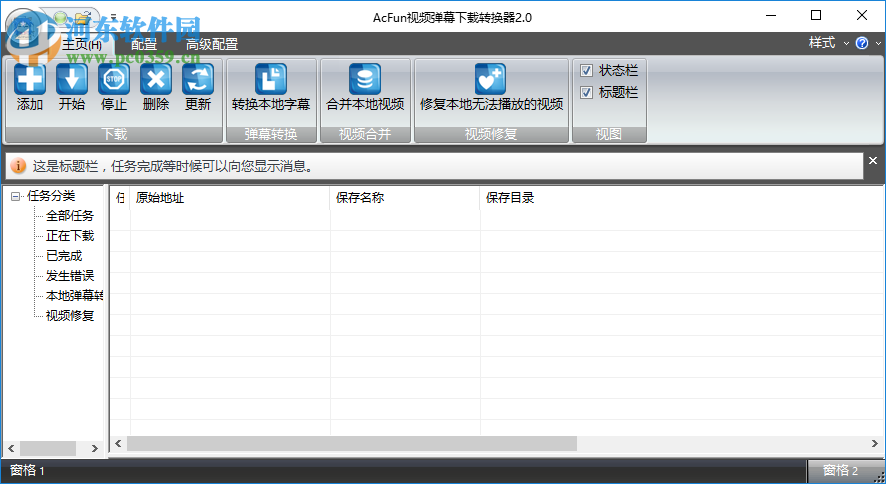
Task: Click the 任务分类 root tree label
Action: pyautogui.click(x=51, y=196)
